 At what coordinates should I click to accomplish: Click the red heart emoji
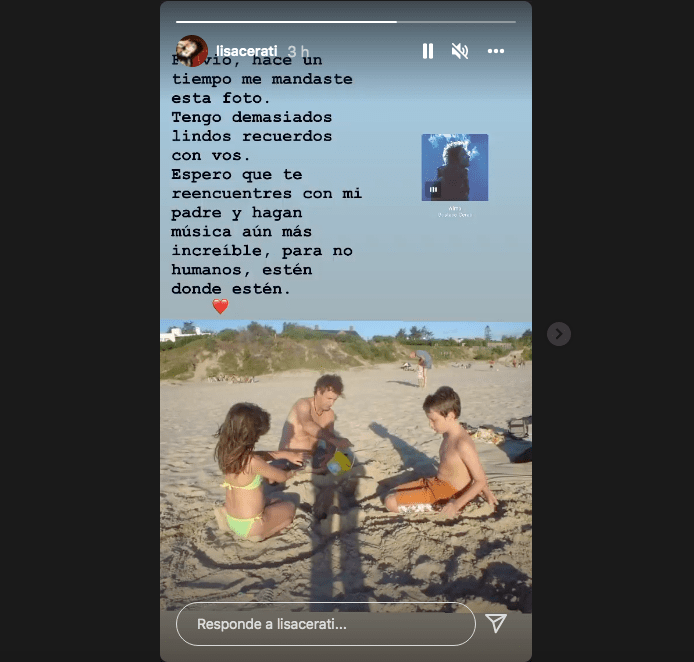coord(220,306)
